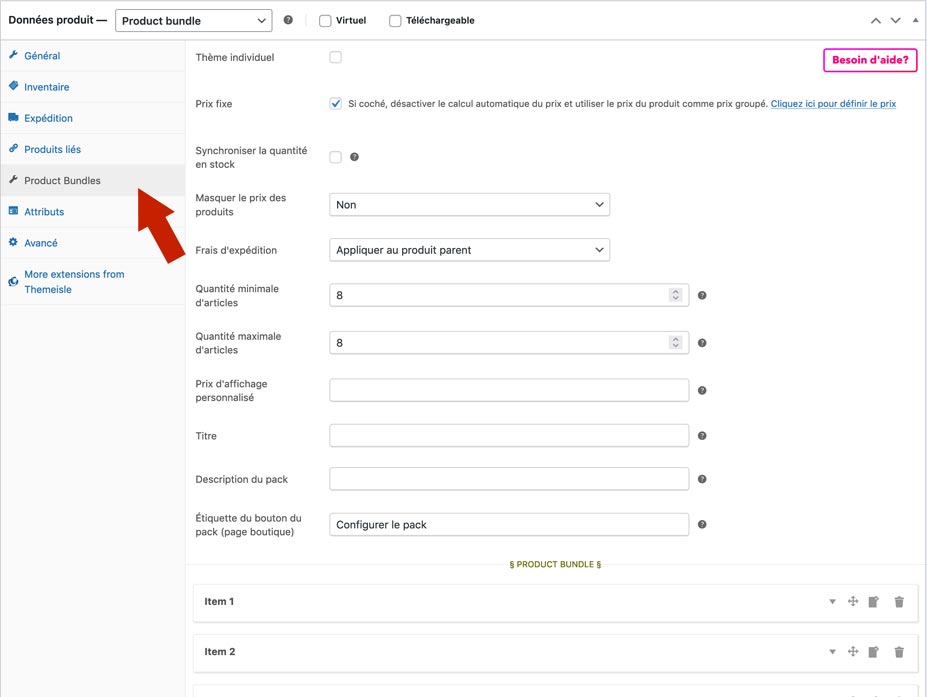Click help icon next to Titre field
The height and width of the screenshot is (697, 927).
702,436
